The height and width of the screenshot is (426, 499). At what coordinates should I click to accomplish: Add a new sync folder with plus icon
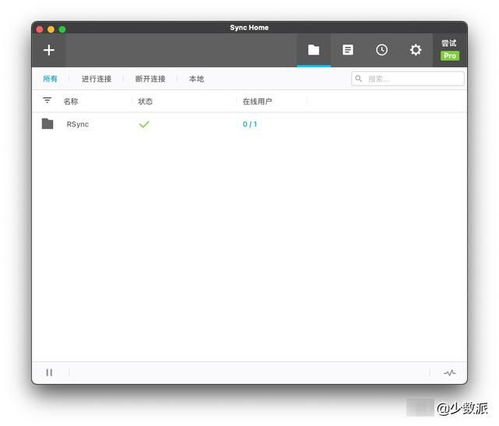tap(49, 50)
